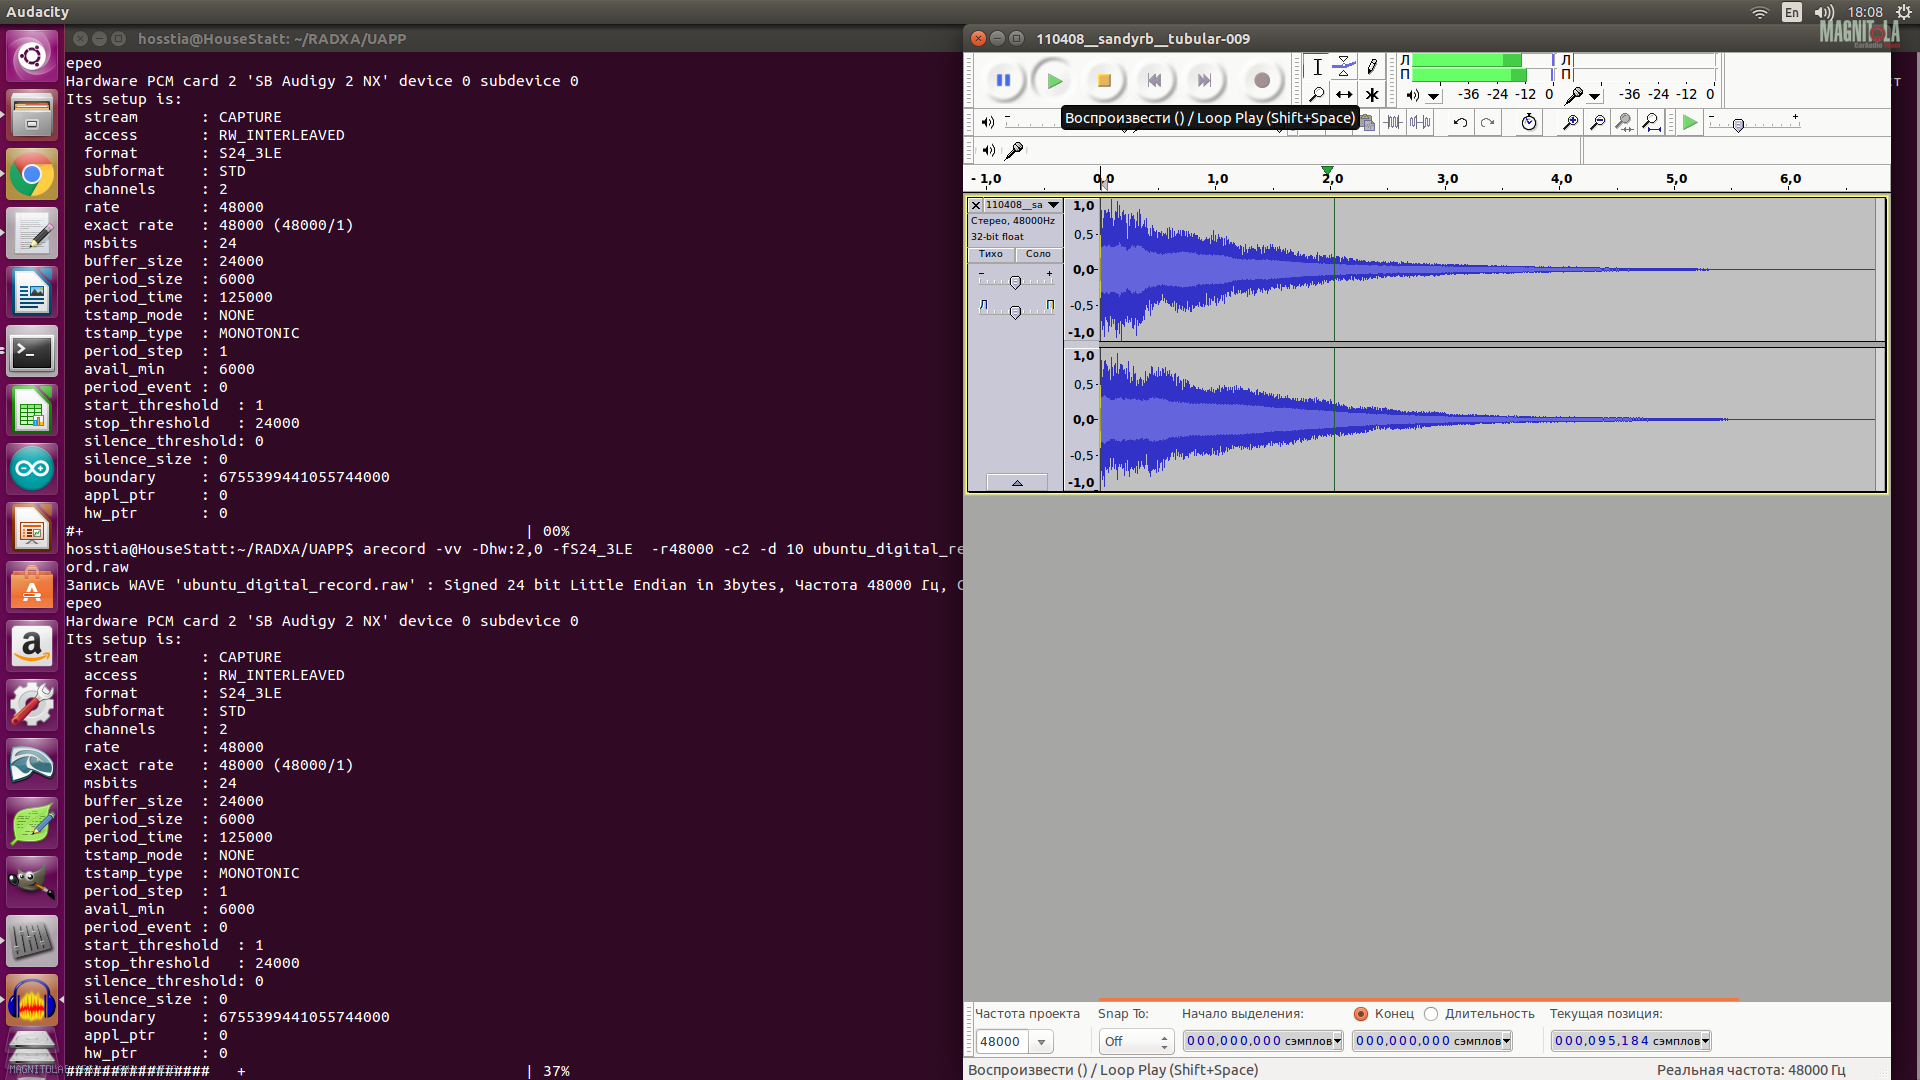
Task: Zoom in on the waveform
Action: 1570,122
